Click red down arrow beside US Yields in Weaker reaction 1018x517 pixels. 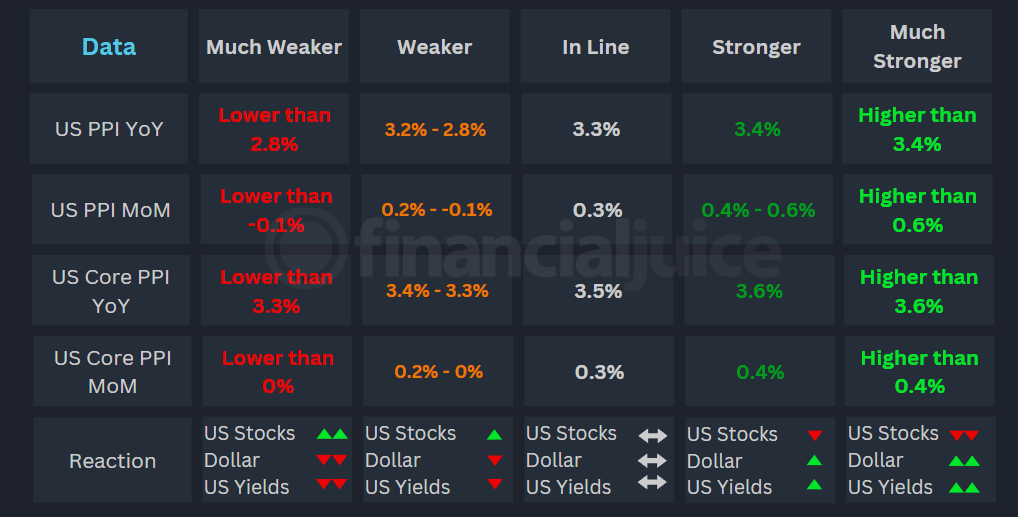[x=494, y=487]
